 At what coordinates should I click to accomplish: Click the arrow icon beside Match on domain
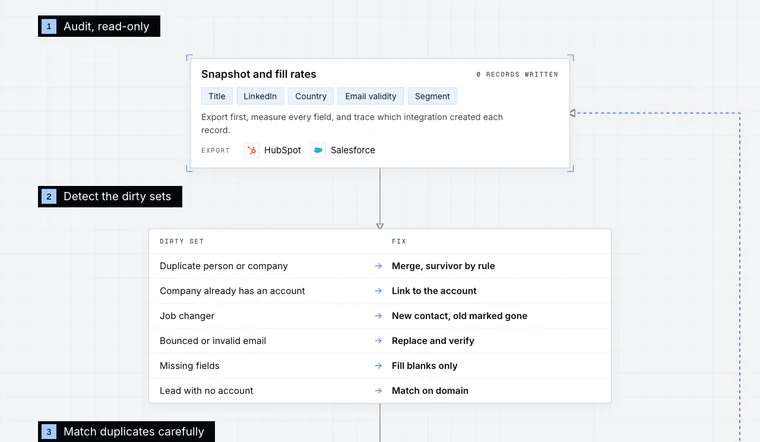(378, 391)
